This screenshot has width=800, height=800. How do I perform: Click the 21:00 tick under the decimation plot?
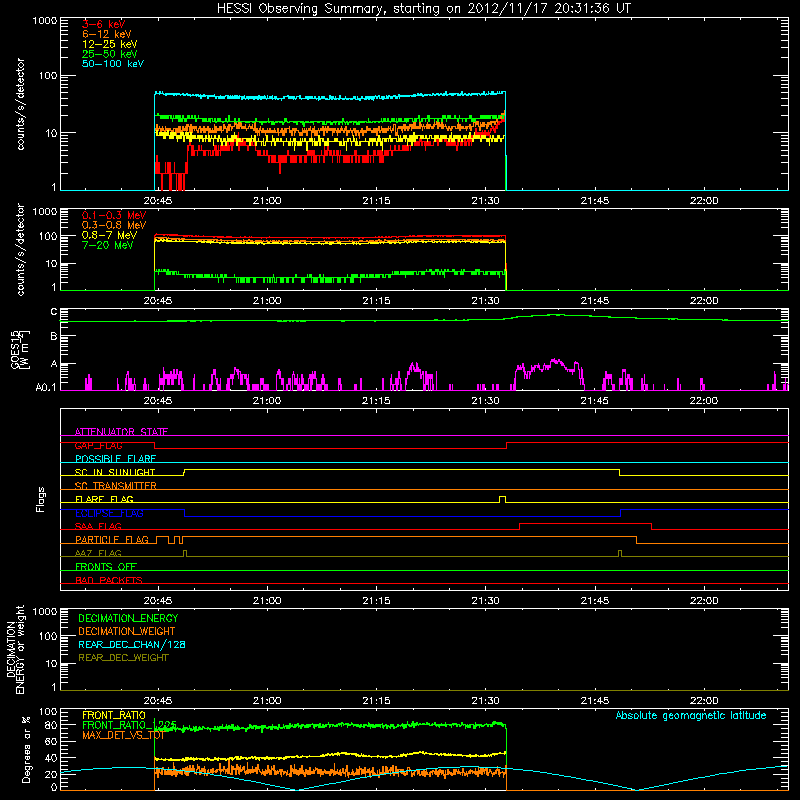coord(267,701)
